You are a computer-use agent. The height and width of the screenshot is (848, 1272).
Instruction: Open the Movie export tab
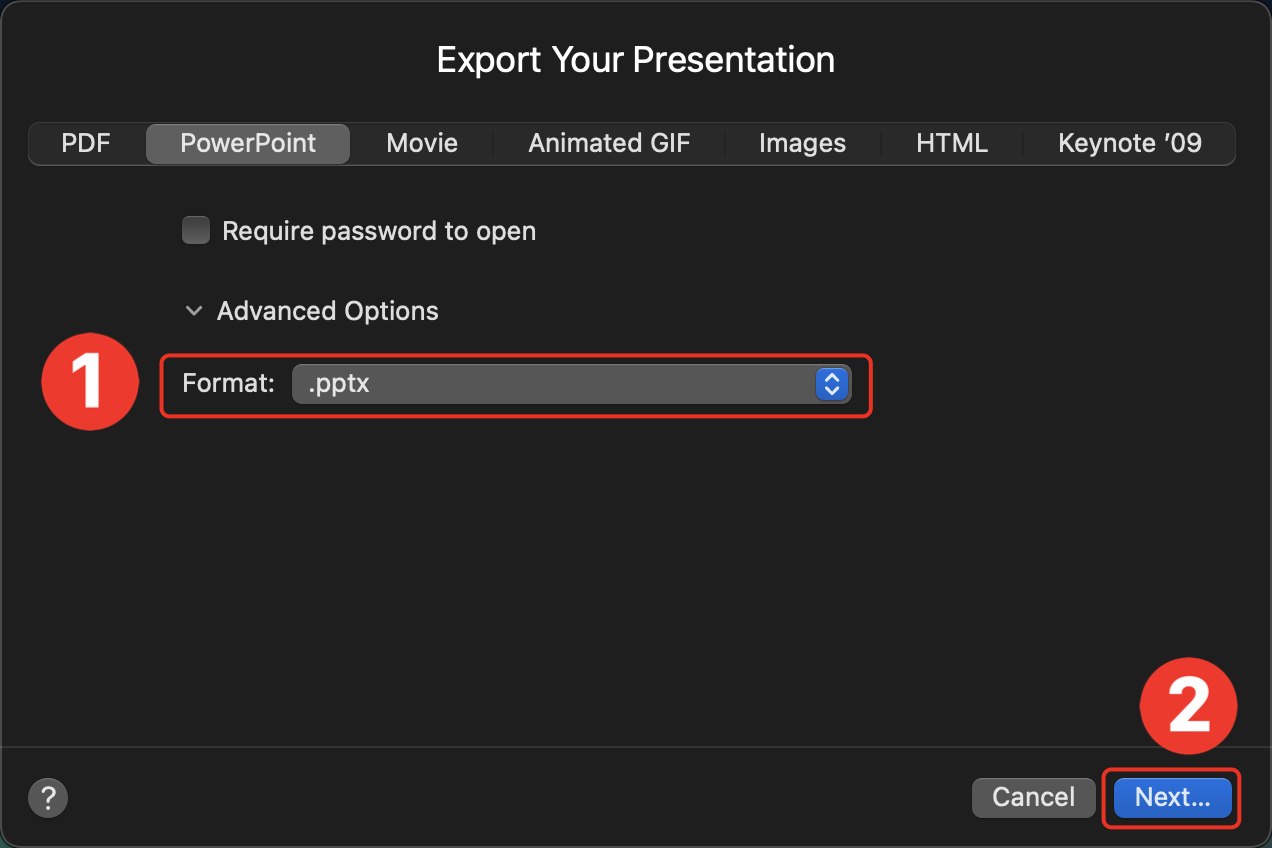(421, 143)
